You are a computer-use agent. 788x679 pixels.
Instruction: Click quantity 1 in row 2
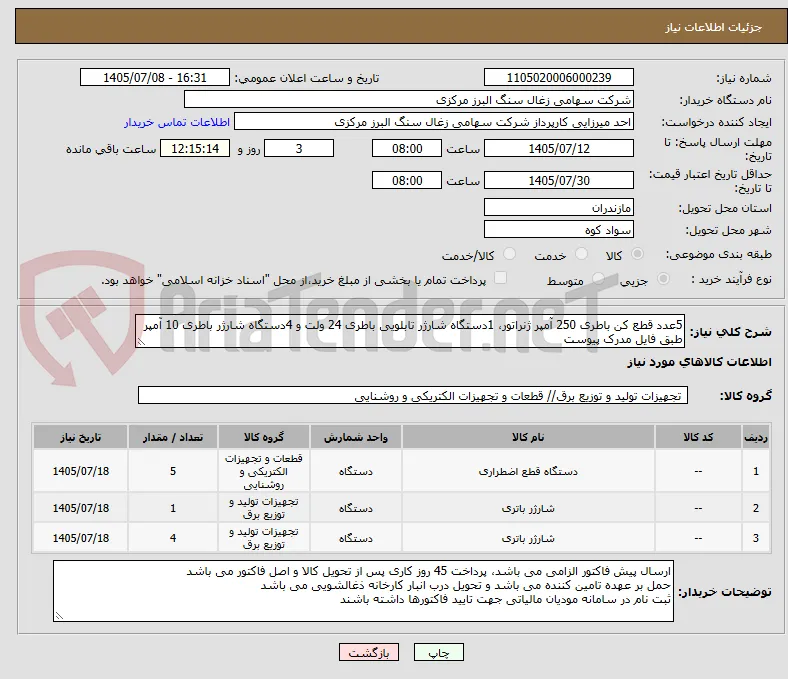pos(173,508)
